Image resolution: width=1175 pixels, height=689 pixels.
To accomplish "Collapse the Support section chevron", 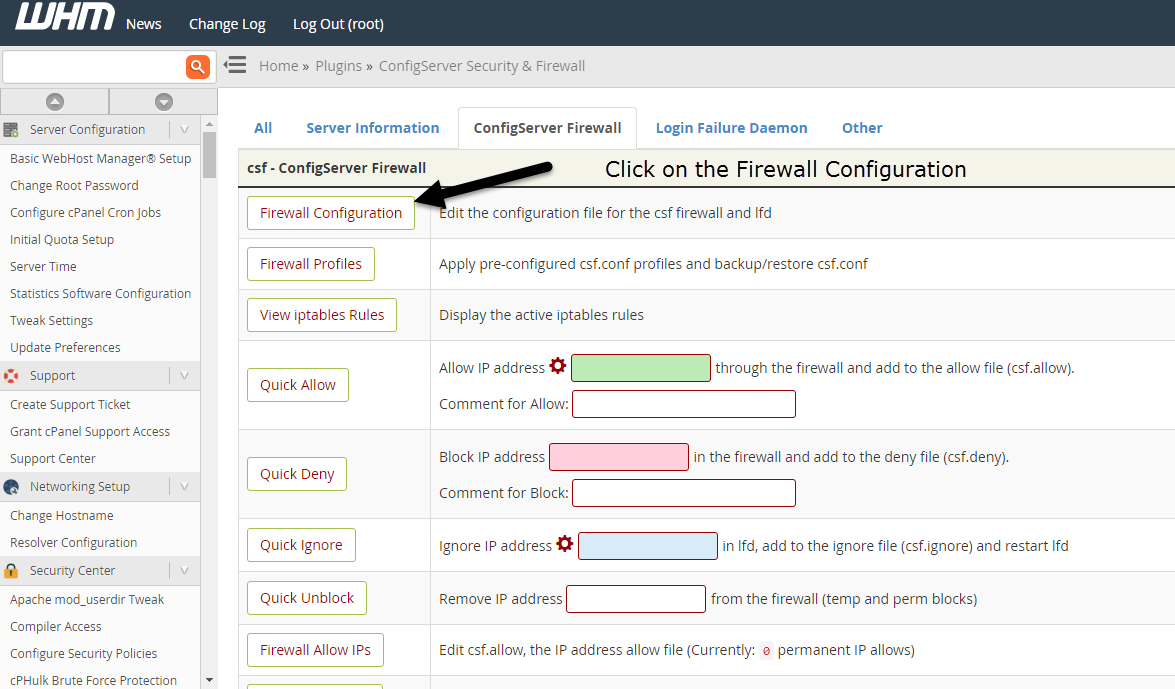I will 184,376.
